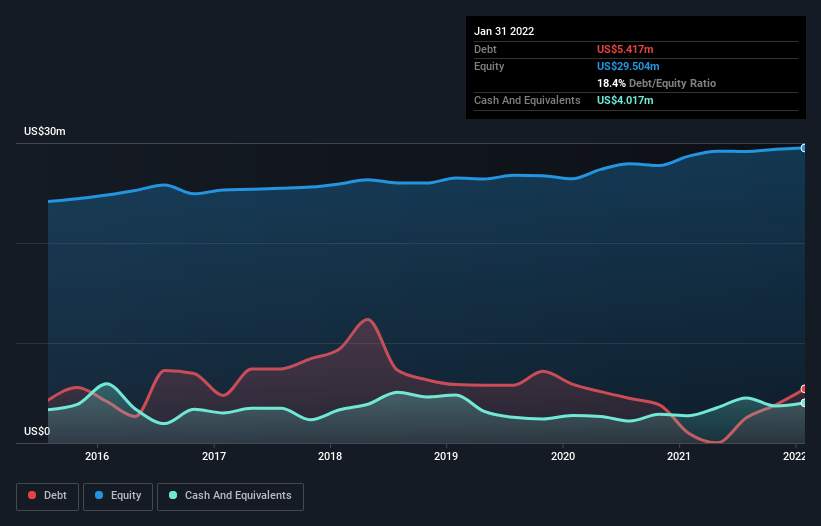821x526 pixels.
Task: Click the red Debt end-point marker
Action: click(804, 389)
